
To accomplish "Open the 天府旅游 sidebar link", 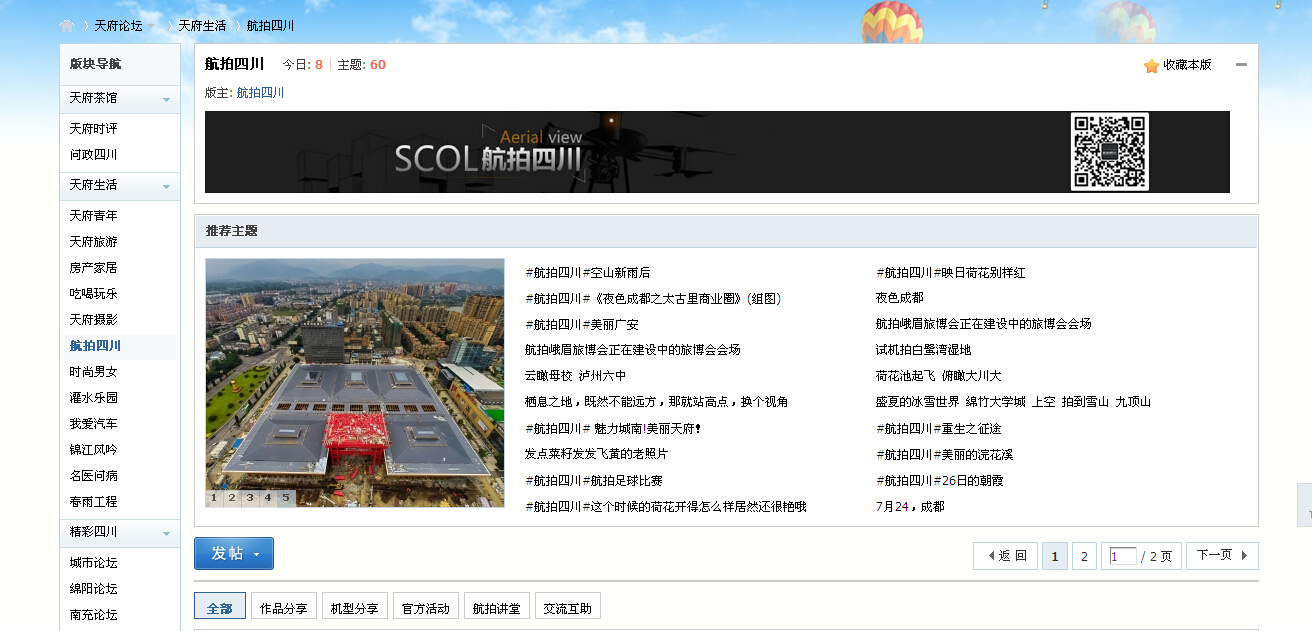I will coord(93,242).
